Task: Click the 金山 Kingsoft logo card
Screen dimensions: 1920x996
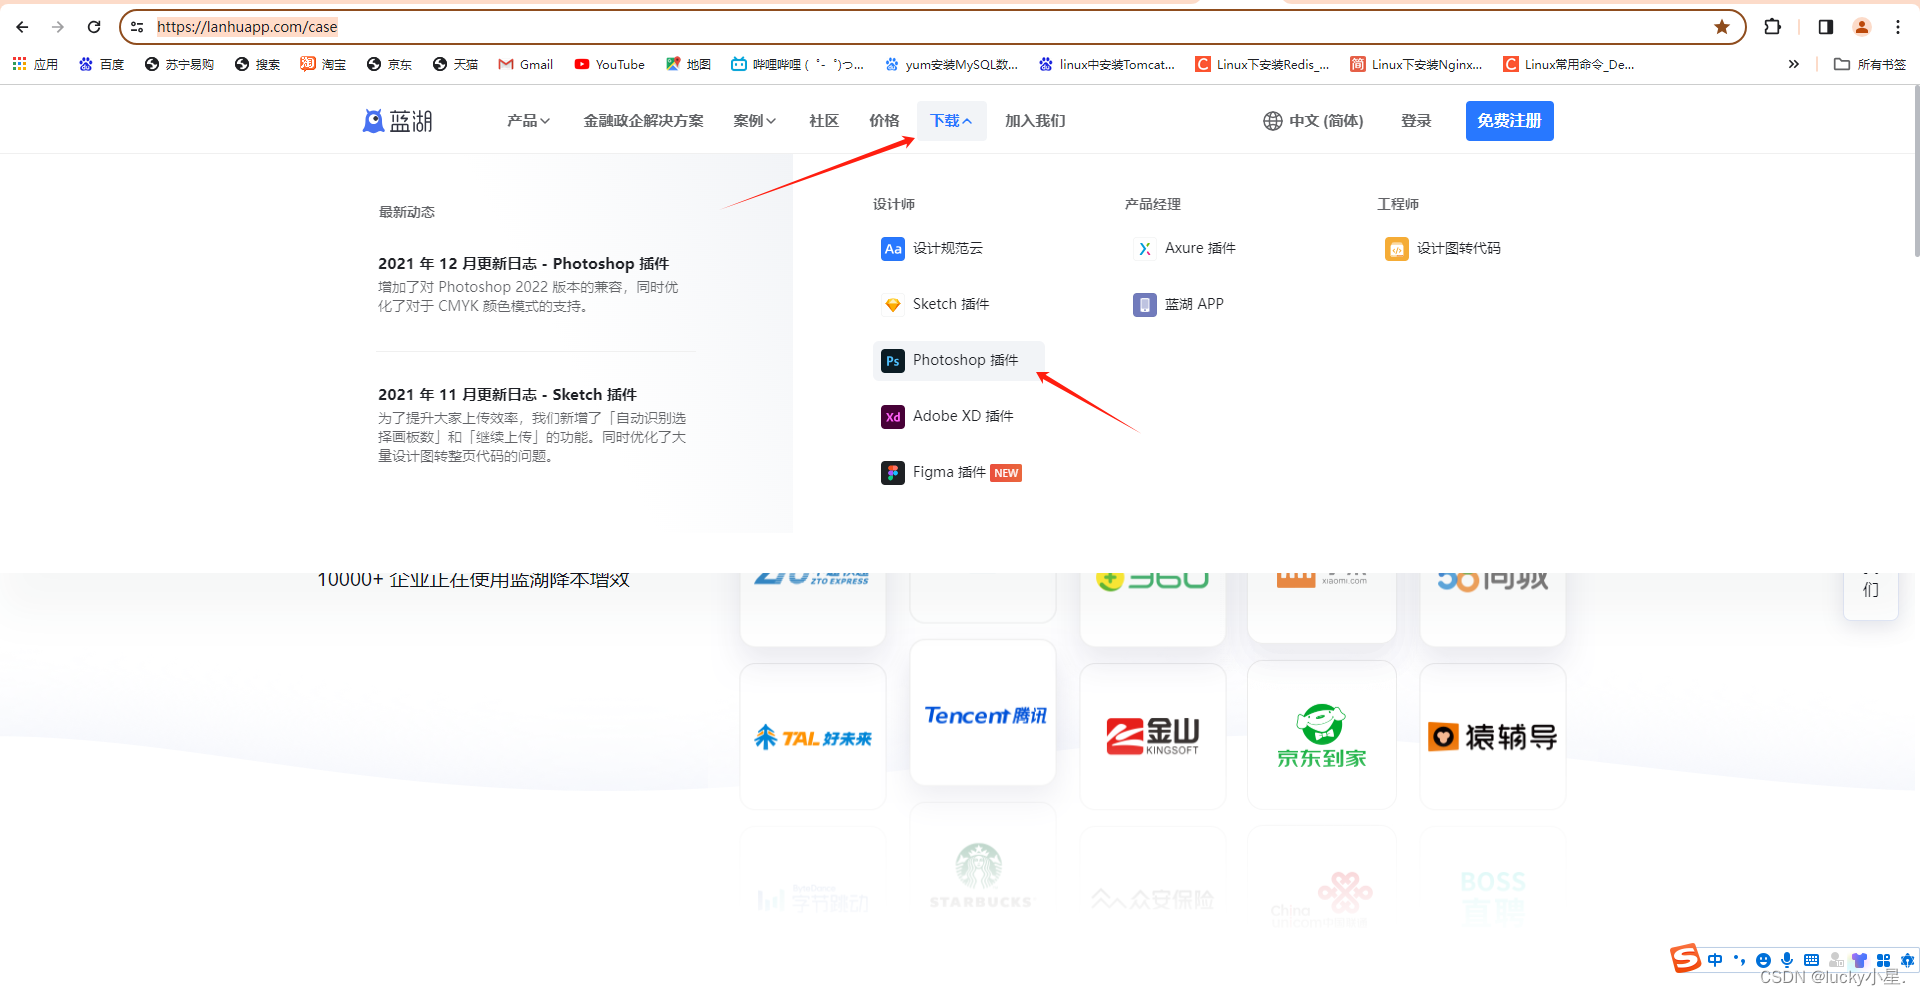Action: (x=1153, y=736)
